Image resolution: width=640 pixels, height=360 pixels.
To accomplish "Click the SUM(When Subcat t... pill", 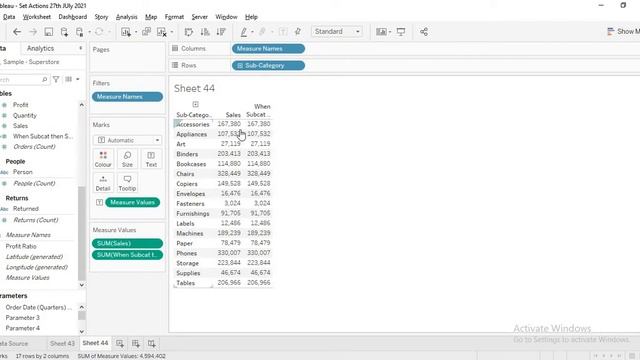I will (127, 255).
